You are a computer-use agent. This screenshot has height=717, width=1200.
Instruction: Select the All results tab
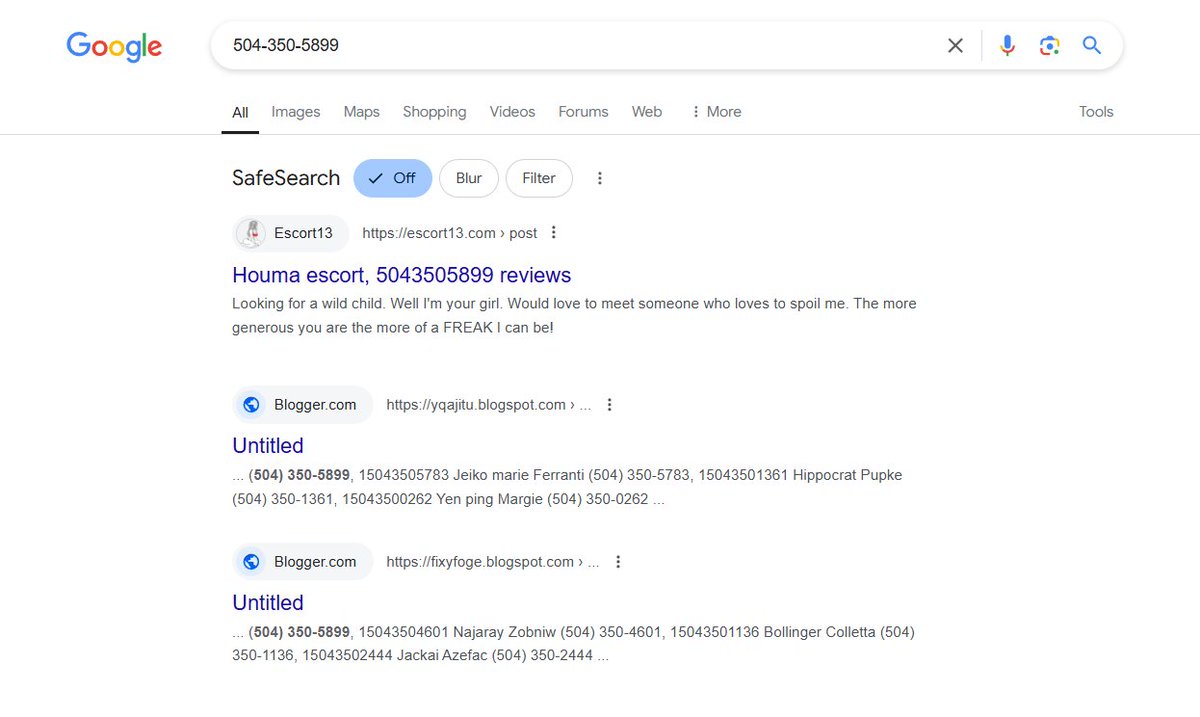pyautogui.click(x=240, y=112)
